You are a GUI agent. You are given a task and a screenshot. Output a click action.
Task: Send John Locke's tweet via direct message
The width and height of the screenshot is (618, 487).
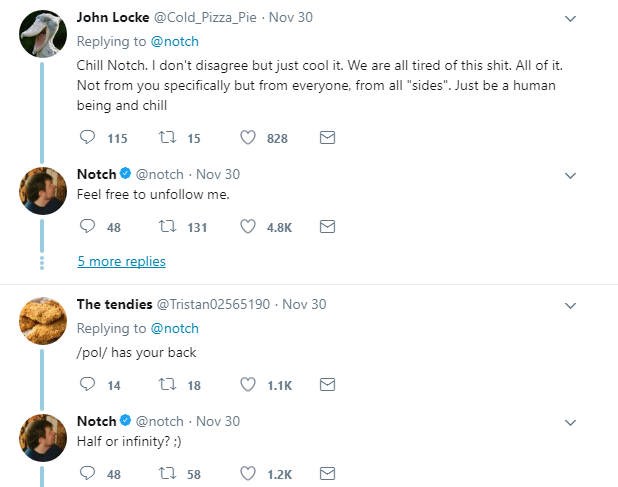(x=326, y=139)
